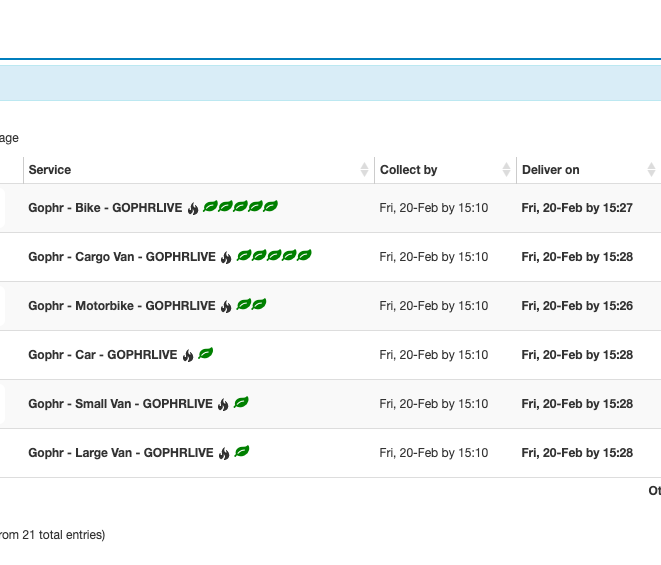This screenshot has width=661, height=565.
Task: Click delivery time Fri, 20-Feb by 15:26
Action: click(x=577, y=306)
